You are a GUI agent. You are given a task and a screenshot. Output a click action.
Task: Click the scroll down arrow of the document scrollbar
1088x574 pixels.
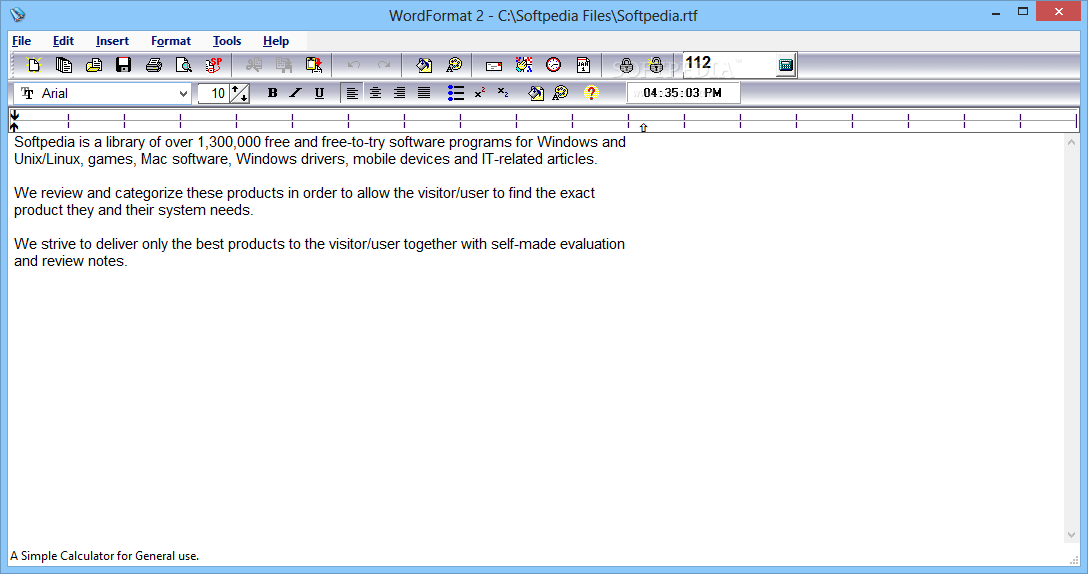tap(1071, 534)
